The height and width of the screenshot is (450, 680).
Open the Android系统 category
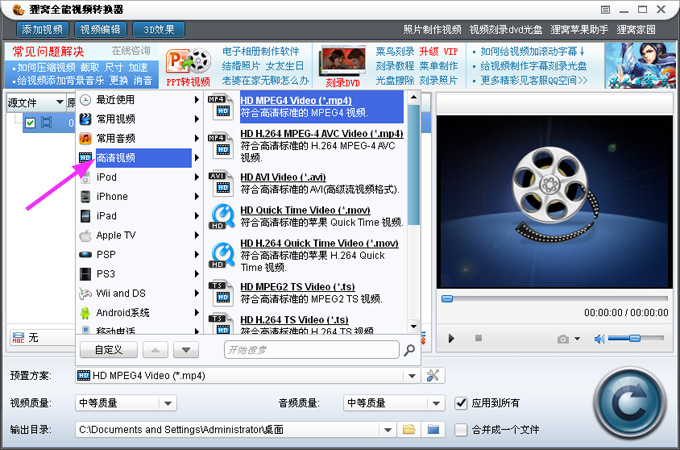(139, 313)
